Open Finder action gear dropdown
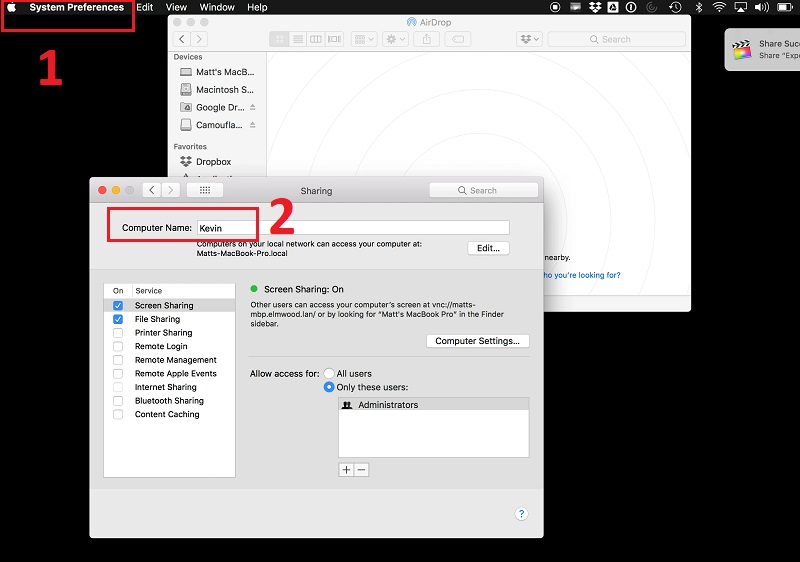800x562 pixels. [x=395, y=39]
